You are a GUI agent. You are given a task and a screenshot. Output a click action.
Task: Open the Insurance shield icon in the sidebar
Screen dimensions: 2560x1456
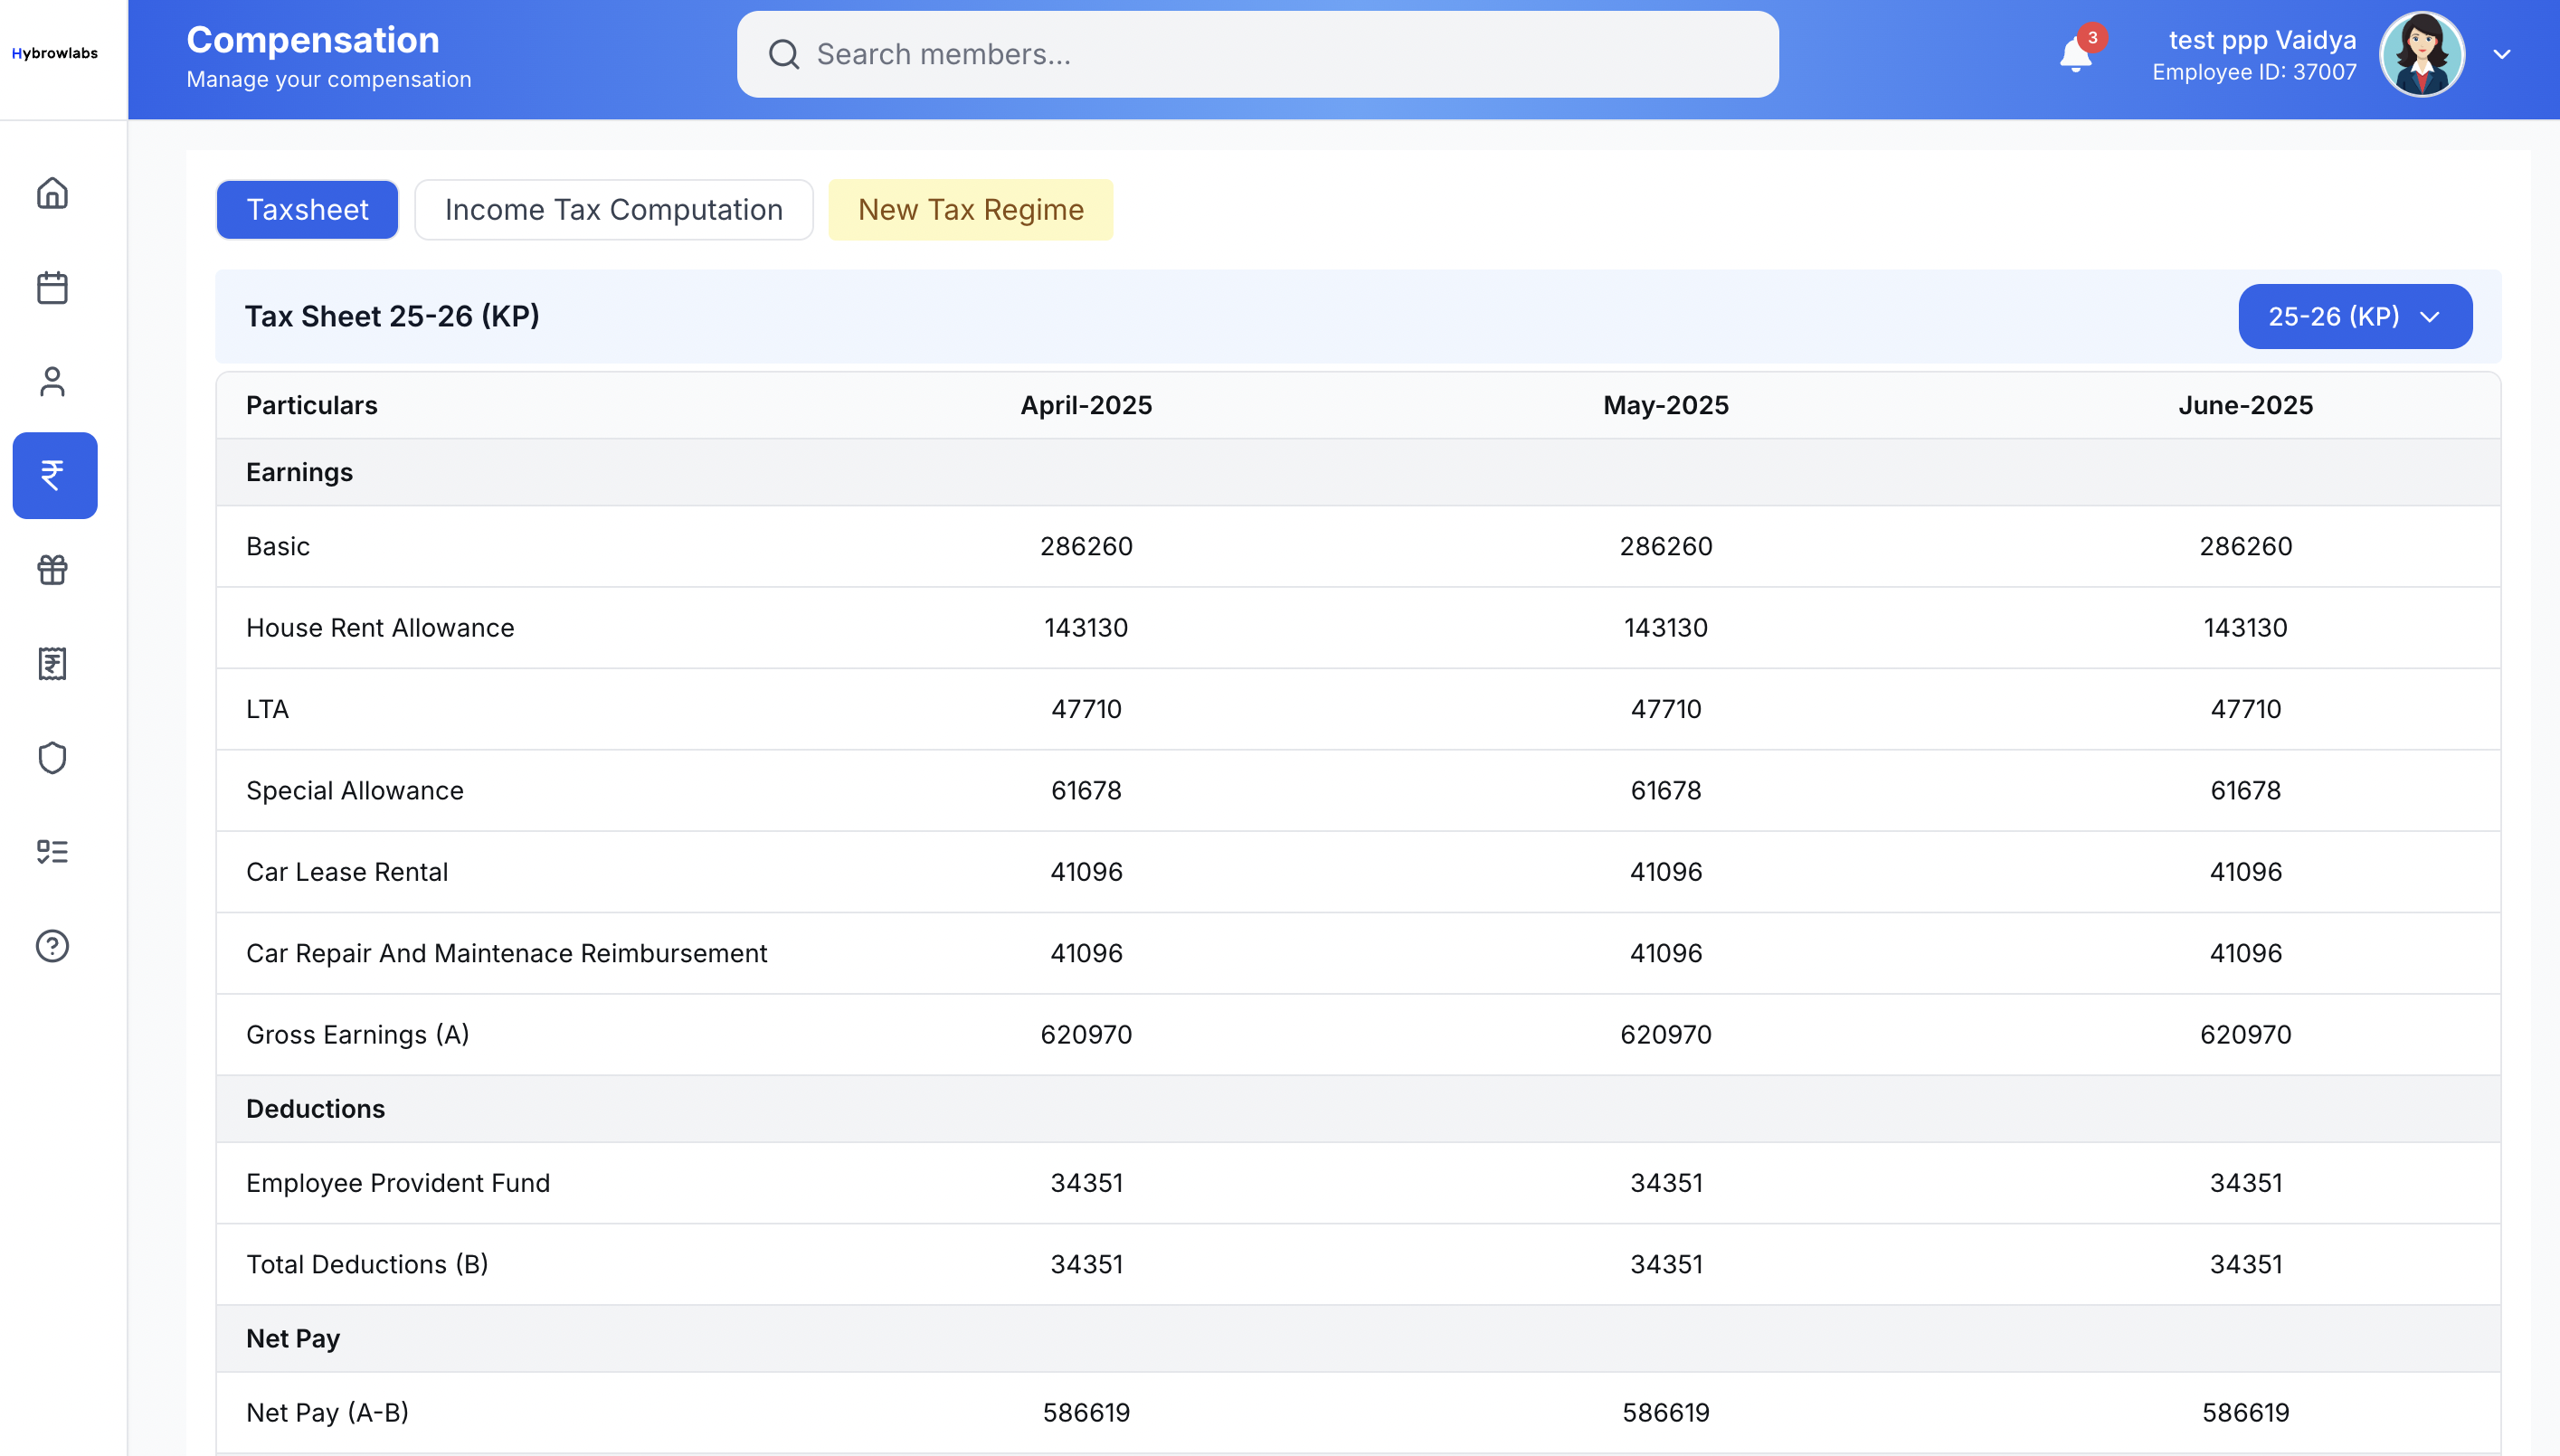tap(52, 757)
